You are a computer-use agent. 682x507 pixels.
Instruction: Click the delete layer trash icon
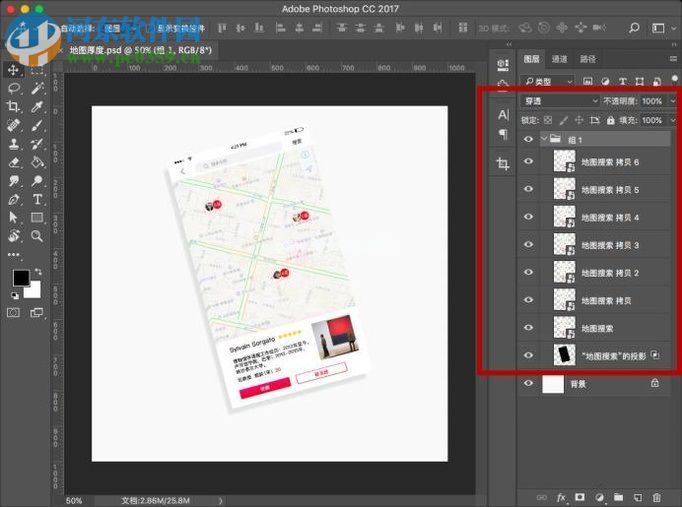click(657, 497)
